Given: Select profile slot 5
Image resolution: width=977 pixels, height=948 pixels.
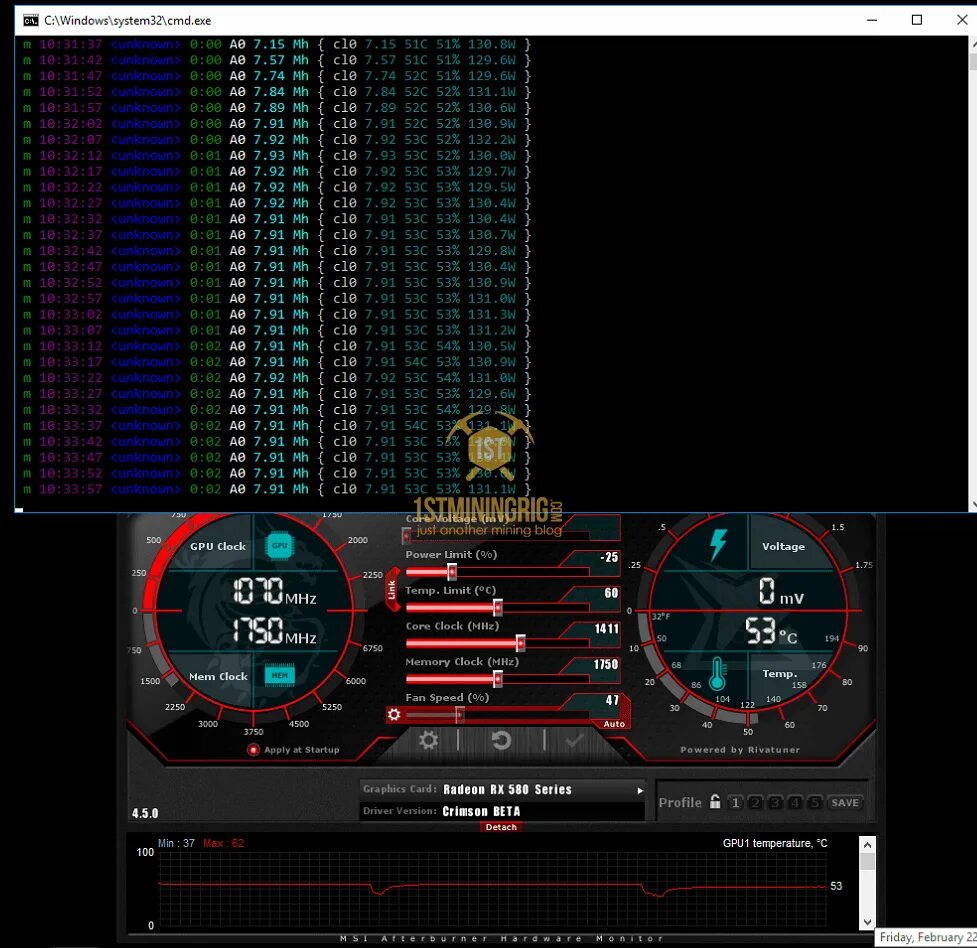Looking at the screenshot, I should (x=814, y=803).
